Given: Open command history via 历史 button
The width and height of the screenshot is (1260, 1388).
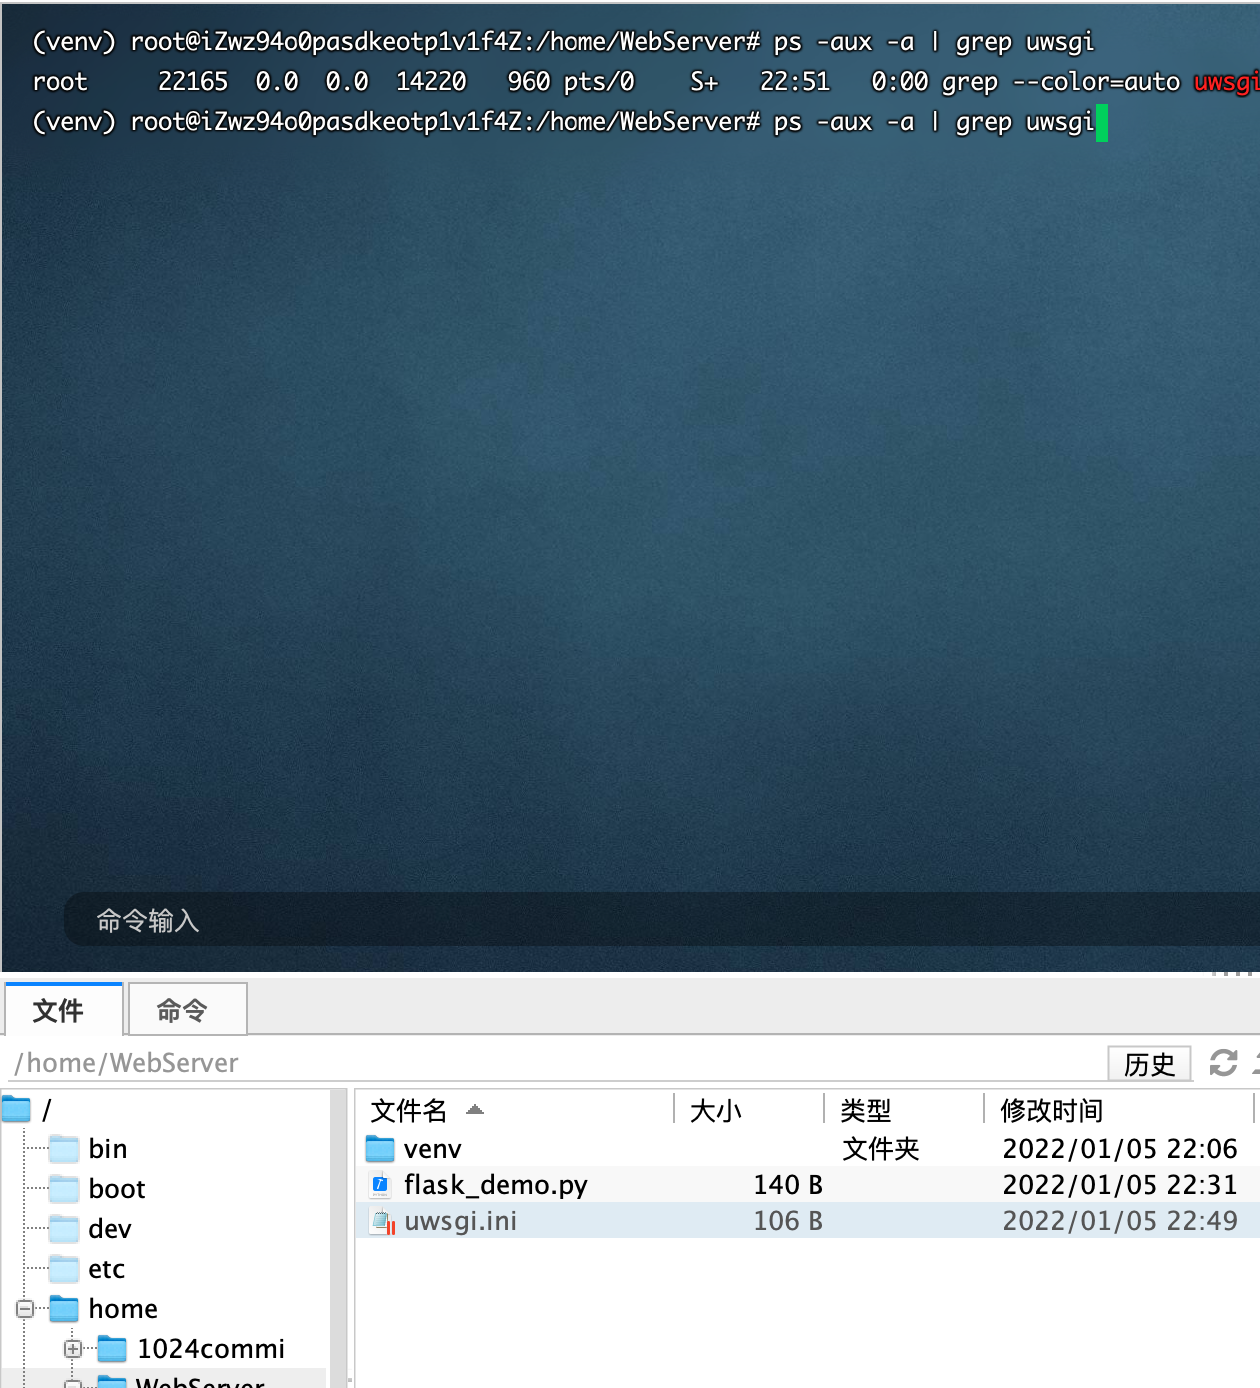Looking at the screenshot, I should pyautogui.click(x=1150, y=1063).
